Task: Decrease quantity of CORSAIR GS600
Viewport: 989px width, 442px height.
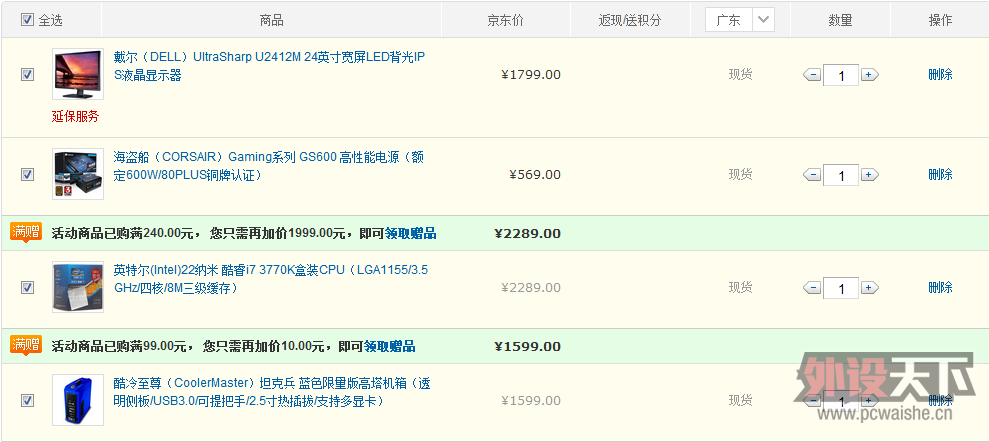Action: click(812, 175)
